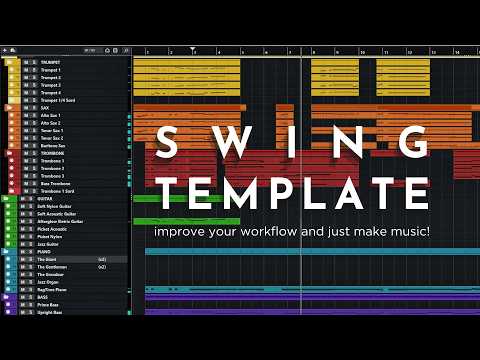
Task: Solo the Bass Trombone track
Action: tap(34, 184)
